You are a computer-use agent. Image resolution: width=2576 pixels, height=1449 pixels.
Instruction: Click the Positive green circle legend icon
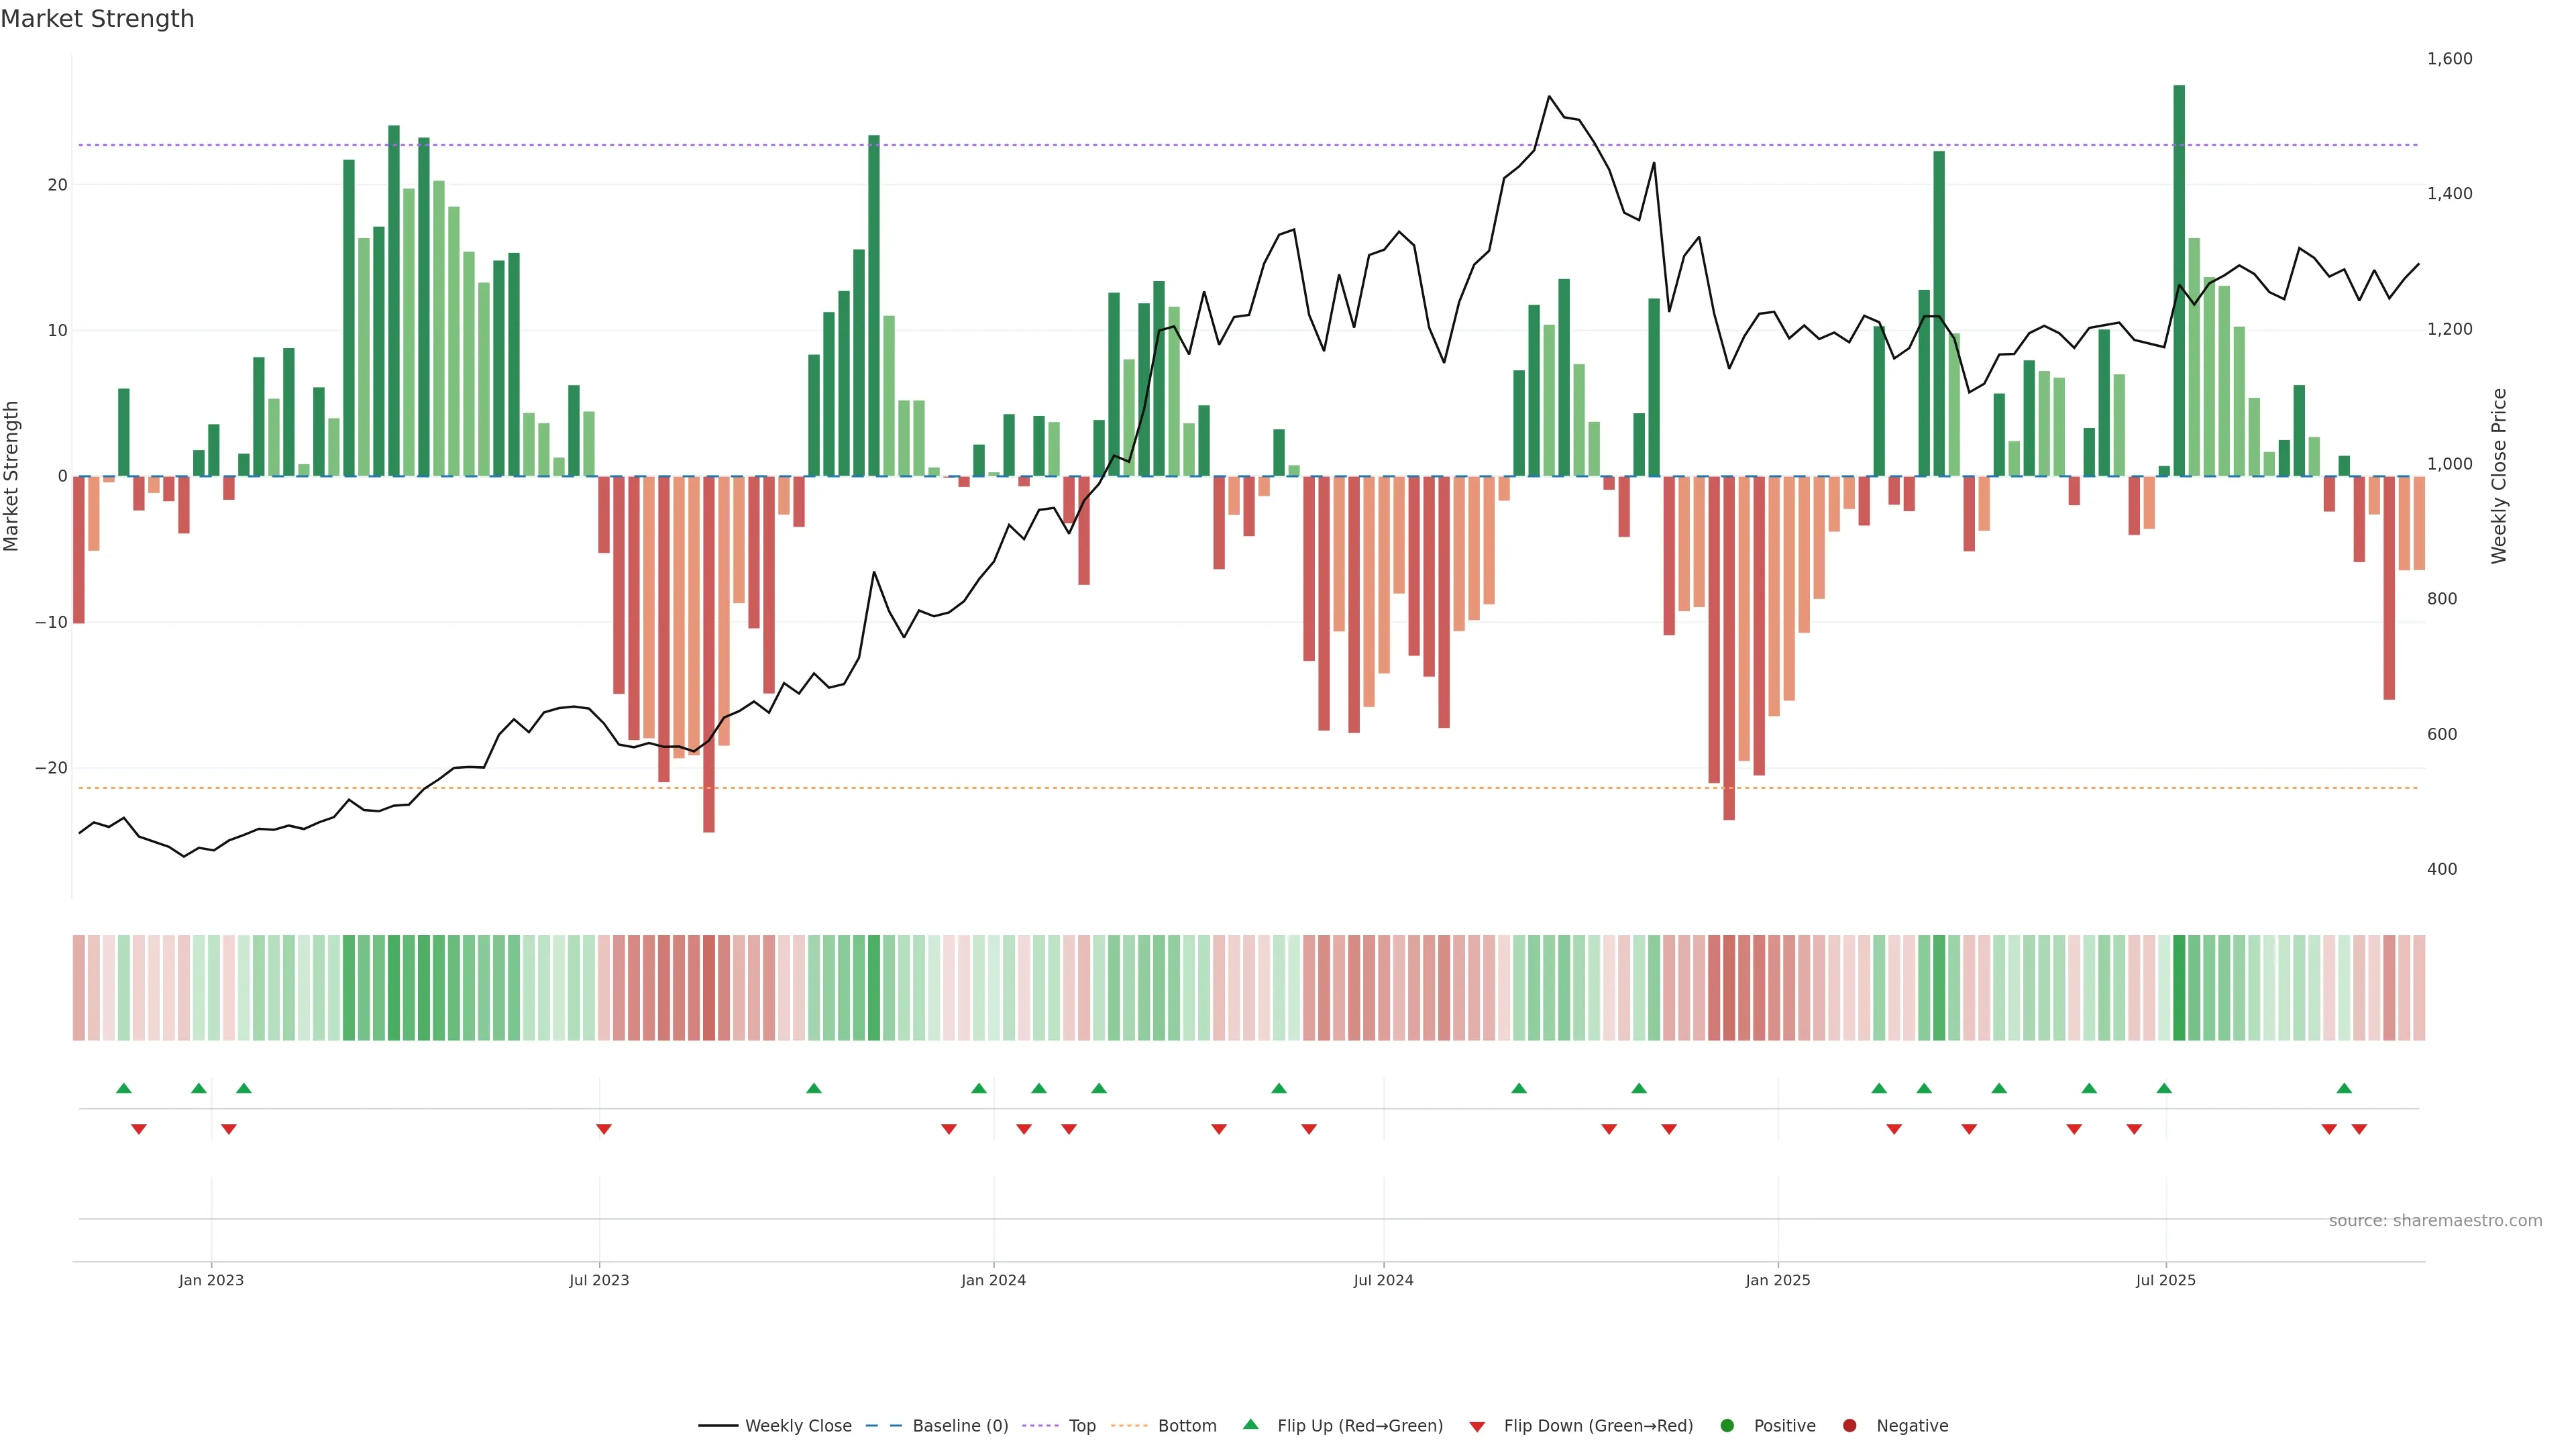(x=1727, y=1426)
